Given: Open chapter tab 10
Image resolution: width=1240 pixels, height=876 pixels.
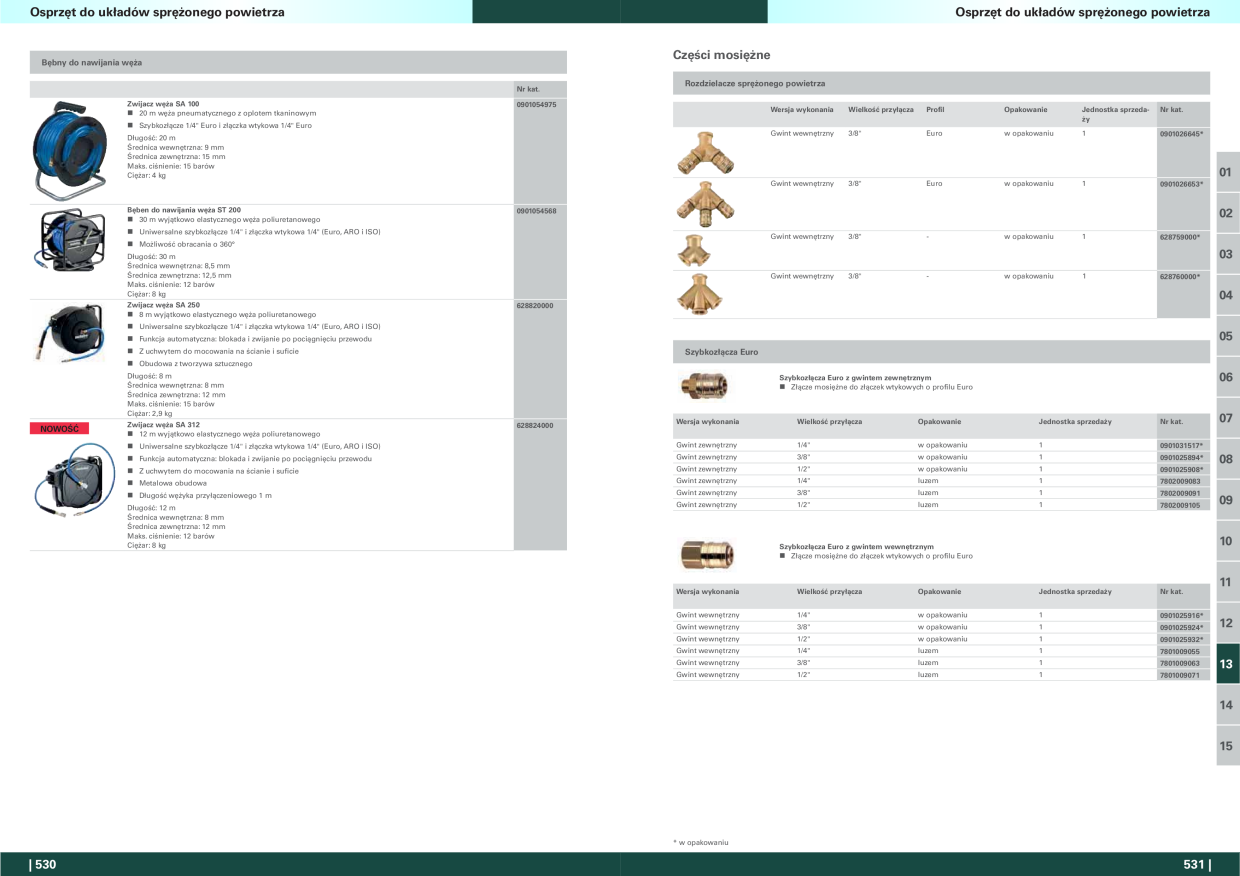Looking at the screenshot, I should pyautogui.click(x=1227, y=541).
